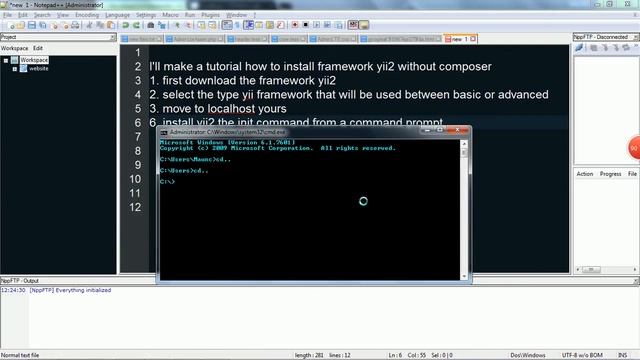
Task: Play back the recorded macro icon
Action: (x=316, y=25)
